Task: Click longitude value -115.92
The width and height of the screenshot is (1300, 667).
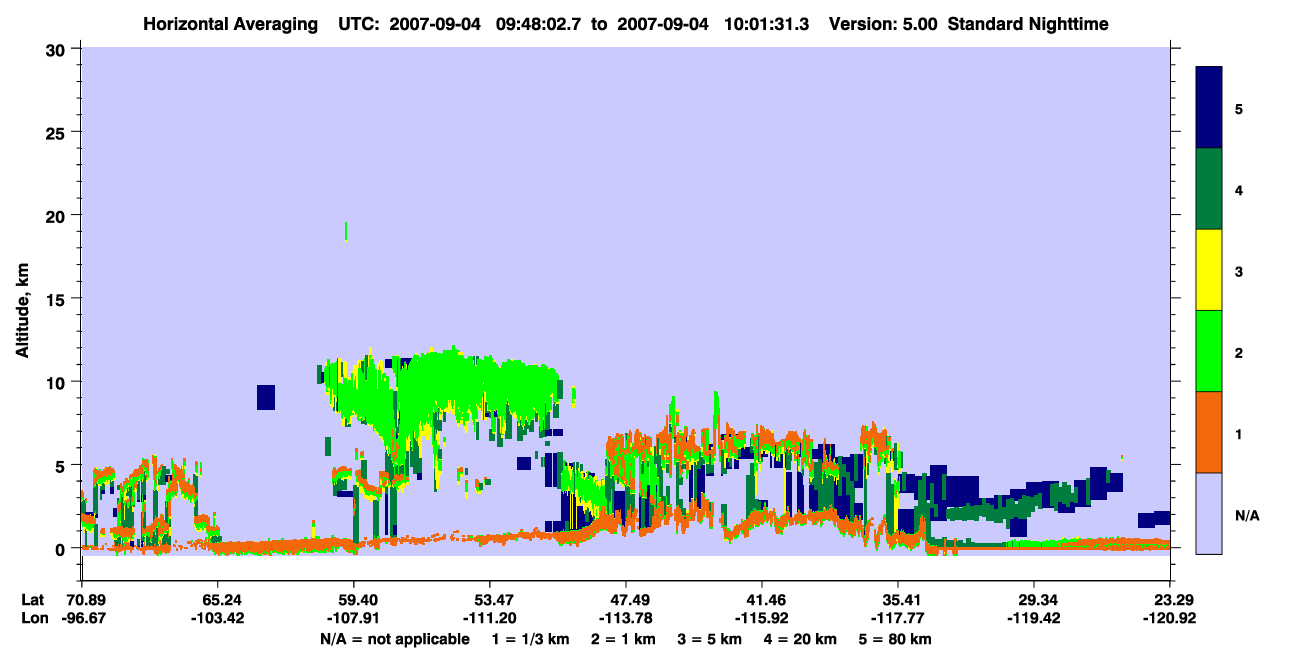Action: point(762,618)
